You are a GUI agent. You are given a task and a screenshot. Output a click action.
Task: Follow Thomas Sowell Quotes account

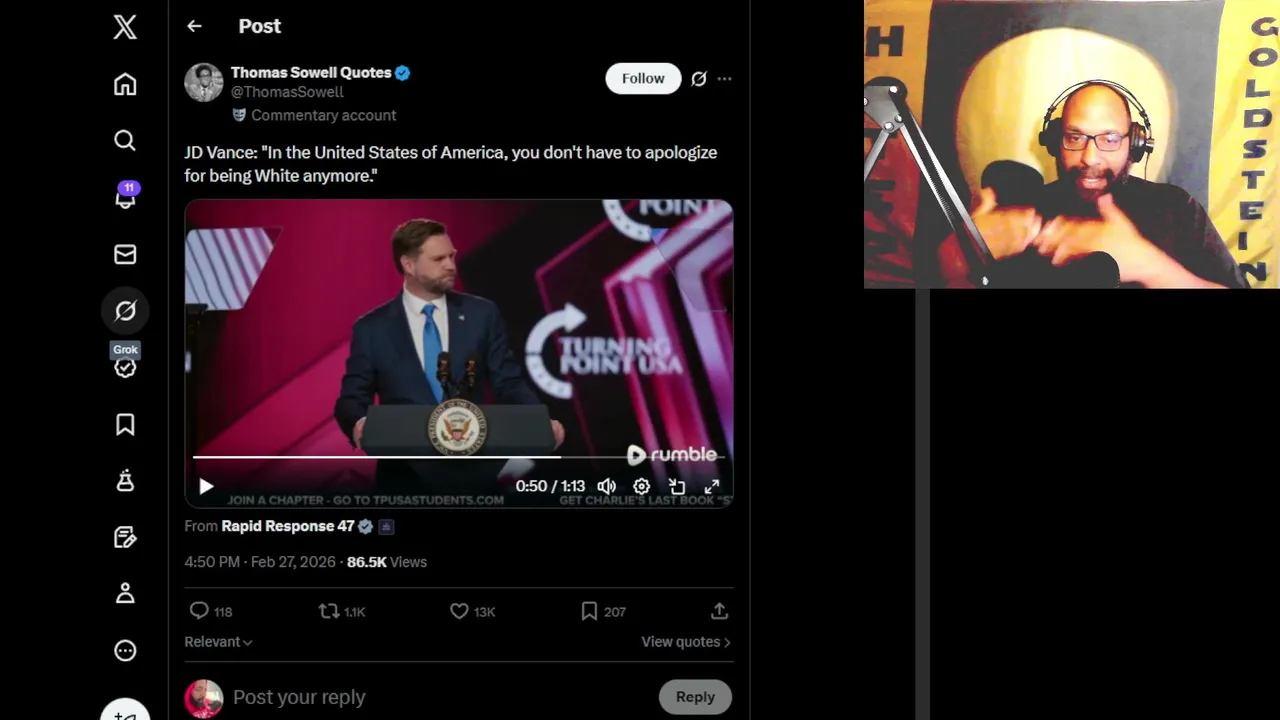[x=643, y=79]
